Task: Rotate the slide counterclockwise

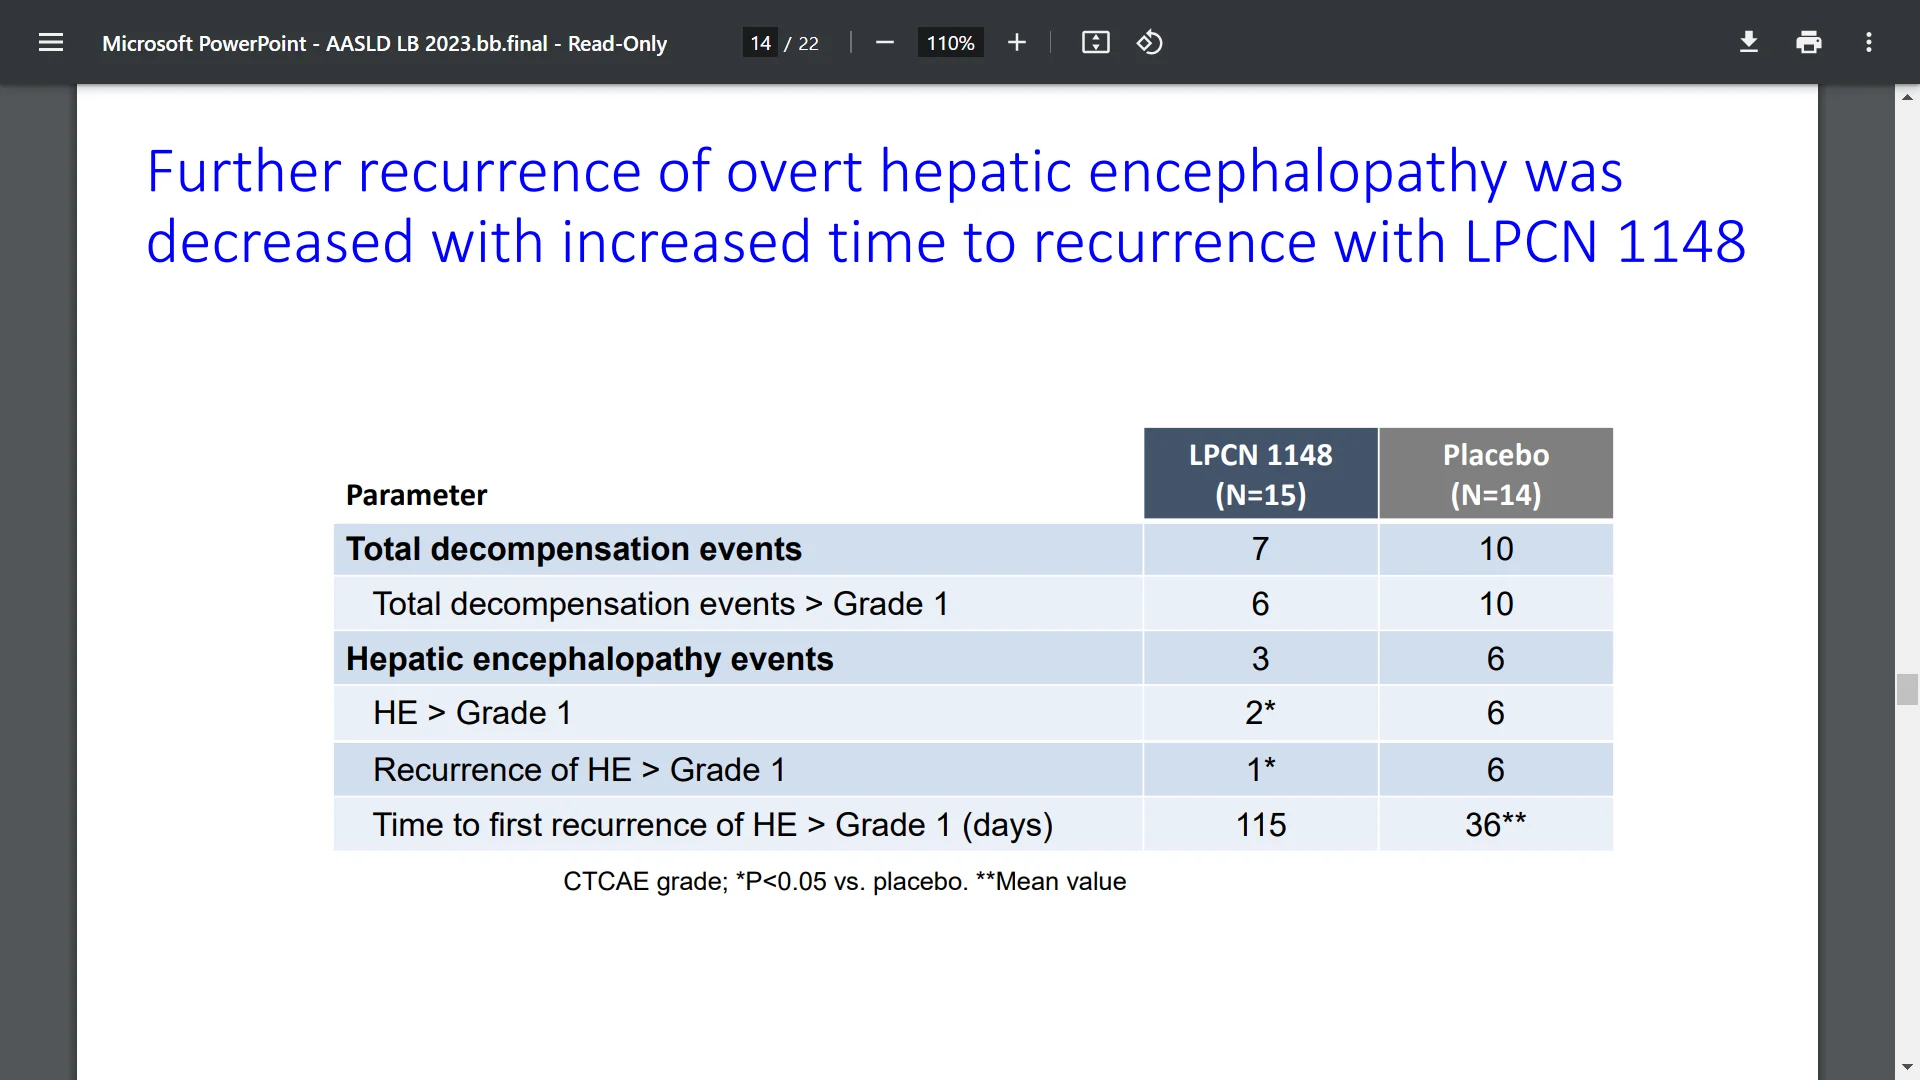Action: tap(1149, 42)
